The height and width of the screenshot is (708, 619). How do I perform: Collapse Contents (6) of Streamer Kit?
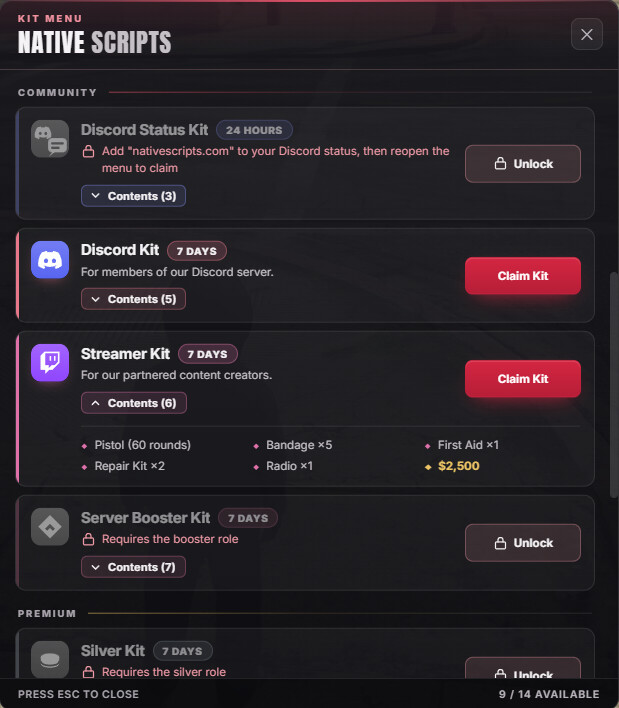tap(134, 403)
